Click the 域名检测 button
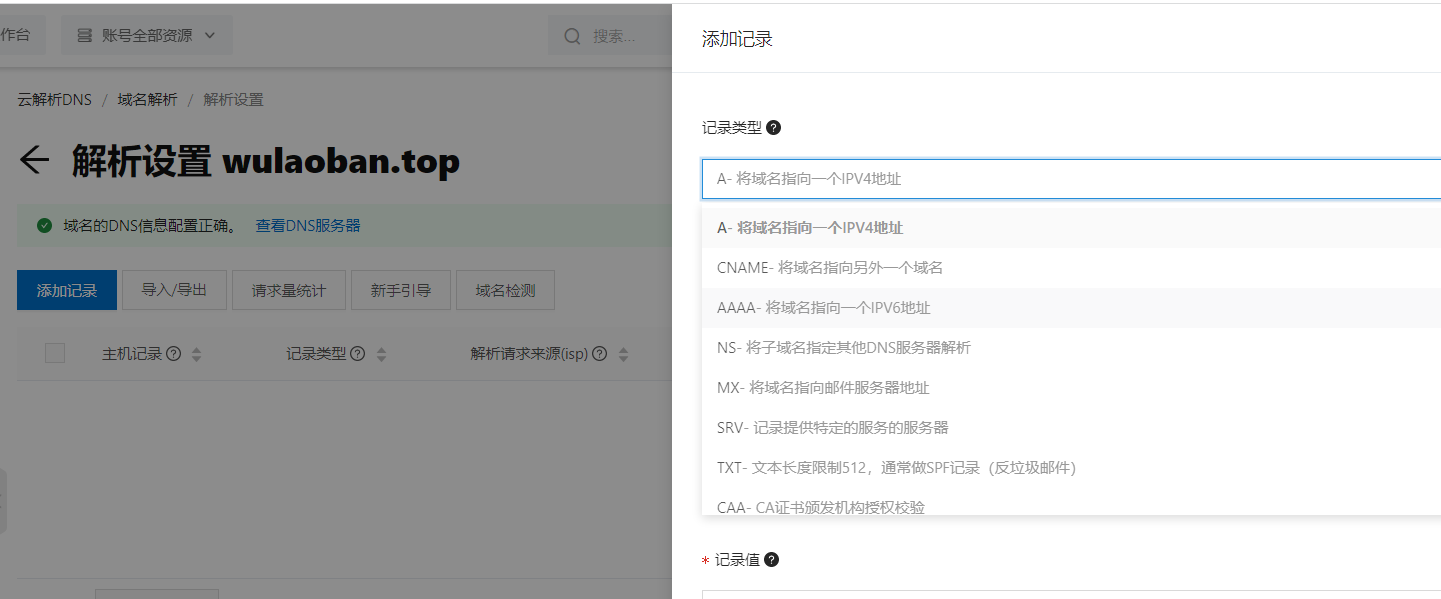 click(x=505, y=291)
